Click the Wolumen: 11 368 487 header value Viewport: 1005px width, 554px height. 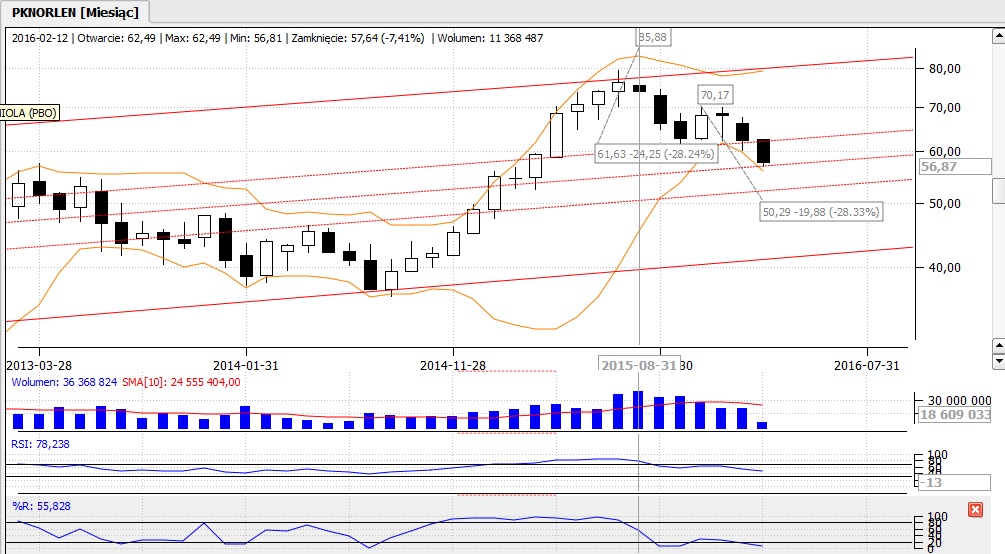coord(490,38)
